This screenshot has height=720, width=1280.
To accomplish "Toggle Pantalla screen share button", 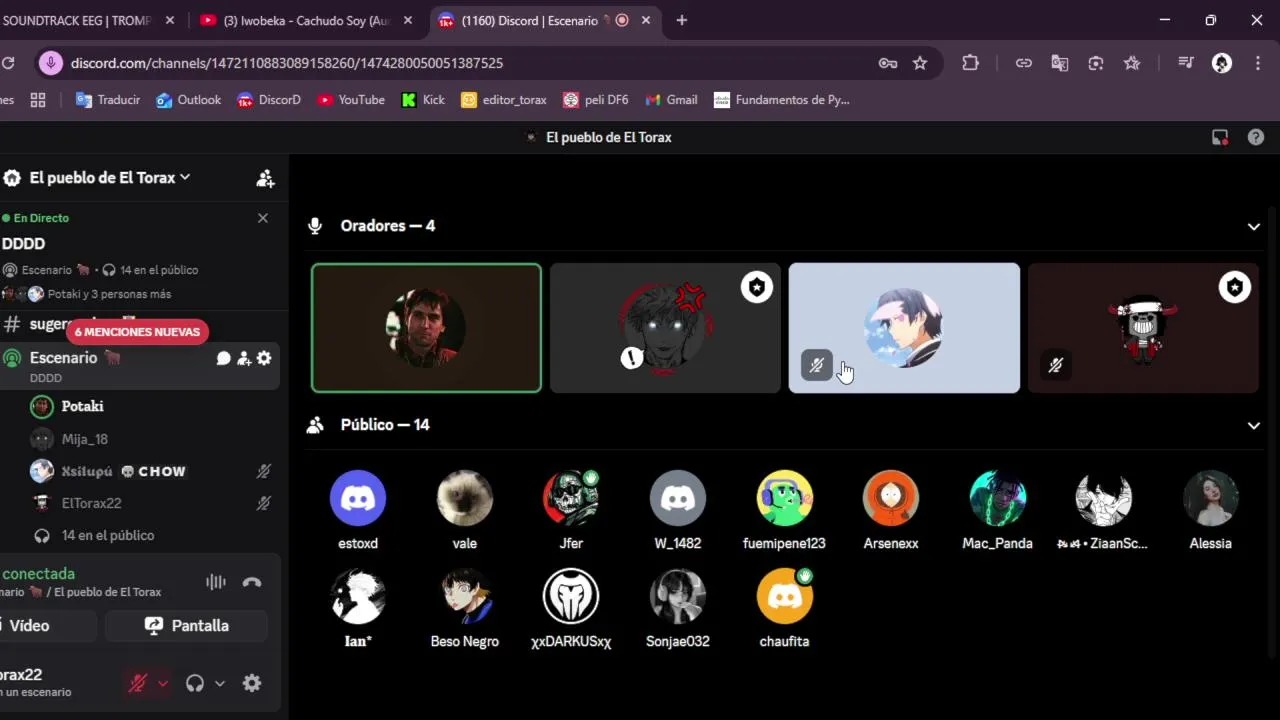I will click(186, 626).
